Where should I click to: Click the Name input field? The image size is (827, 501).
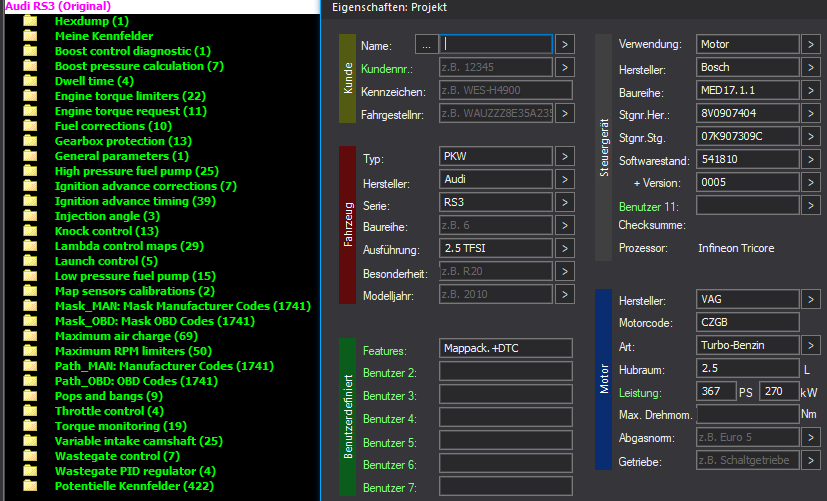coord(496,44)
